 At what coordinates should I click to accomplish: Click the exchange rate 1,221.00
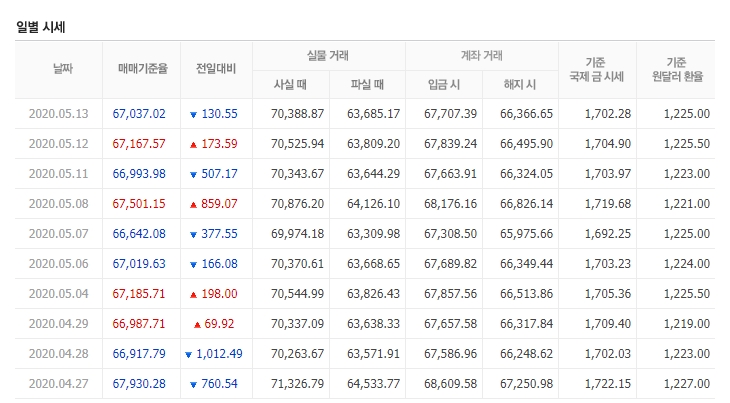pos(687,204)
